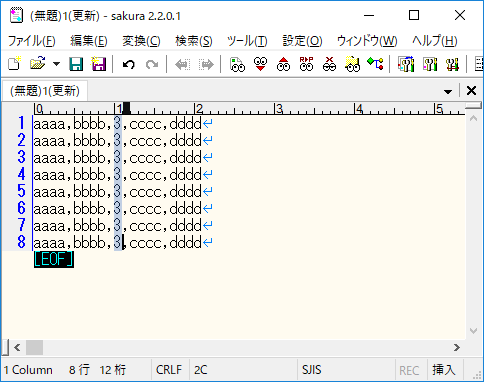The height and width of the screenshot is (382, 484).
Task: Launch the Grep search icon
Action: pos(352,64)
